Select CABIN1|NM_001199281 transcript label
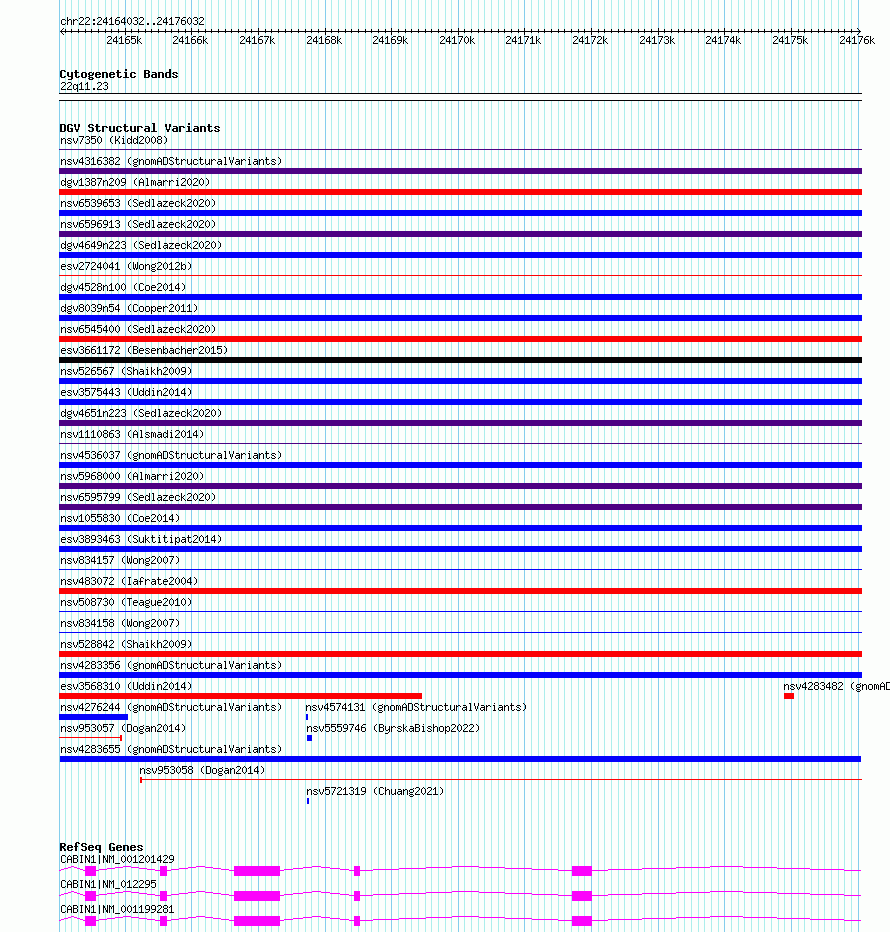Image resolution: width=890 pixels, height=932 pixels. (117, 909)
